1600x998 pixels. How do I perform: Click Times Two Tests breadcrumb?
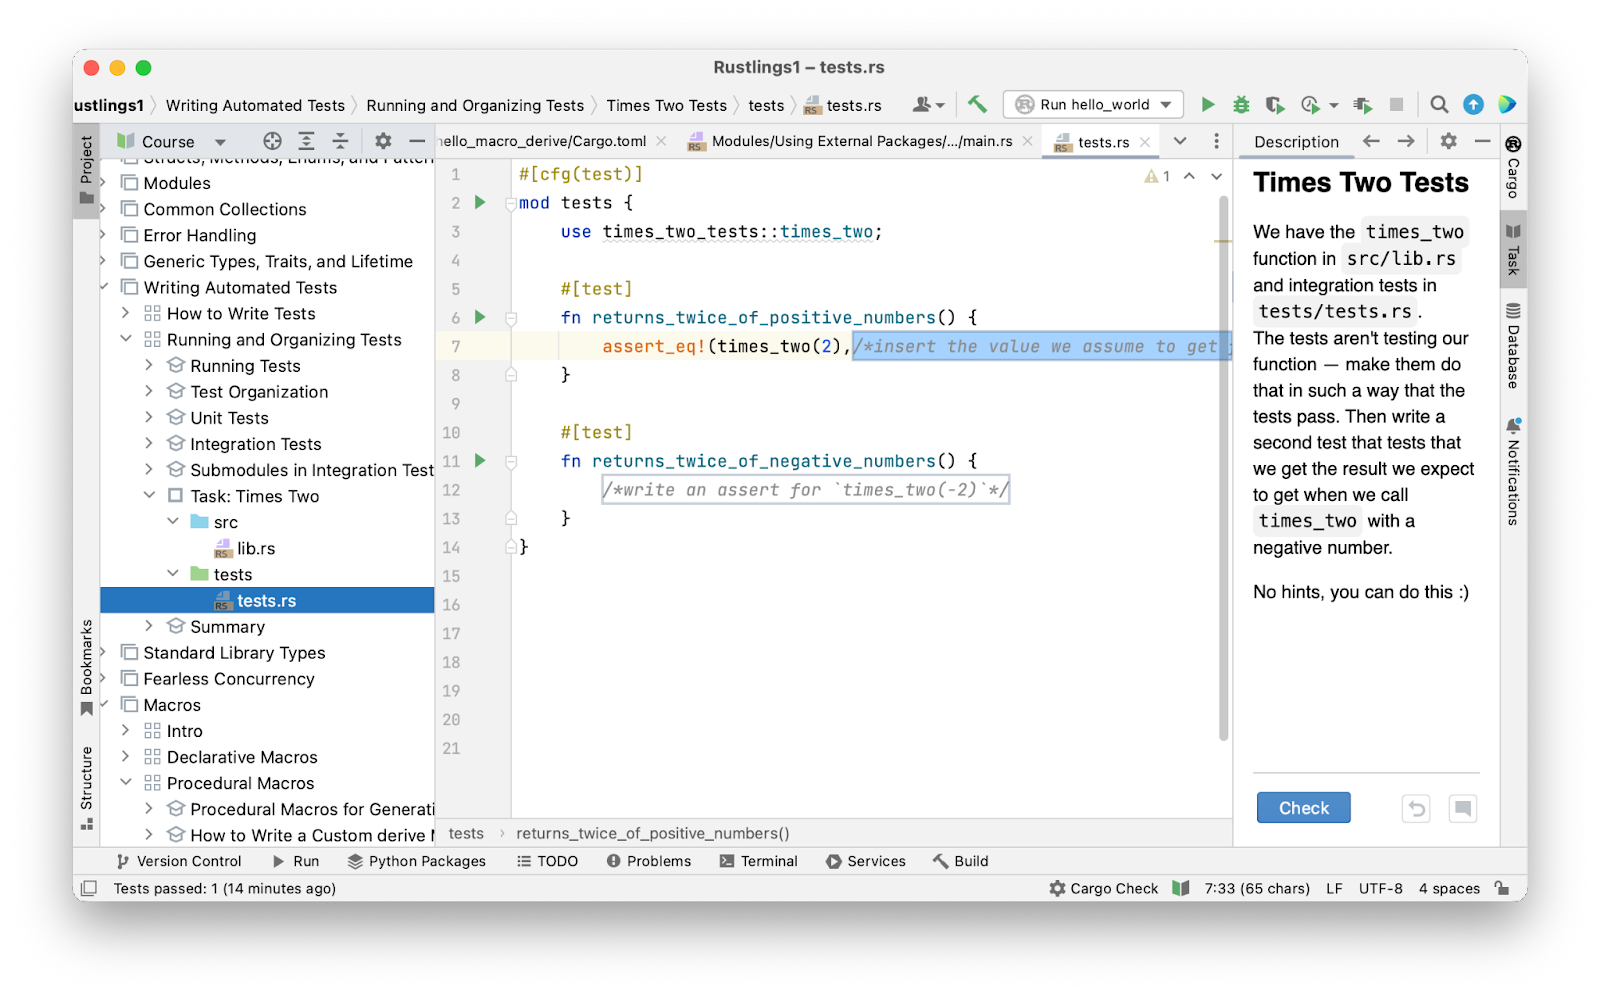click(666, 105)
